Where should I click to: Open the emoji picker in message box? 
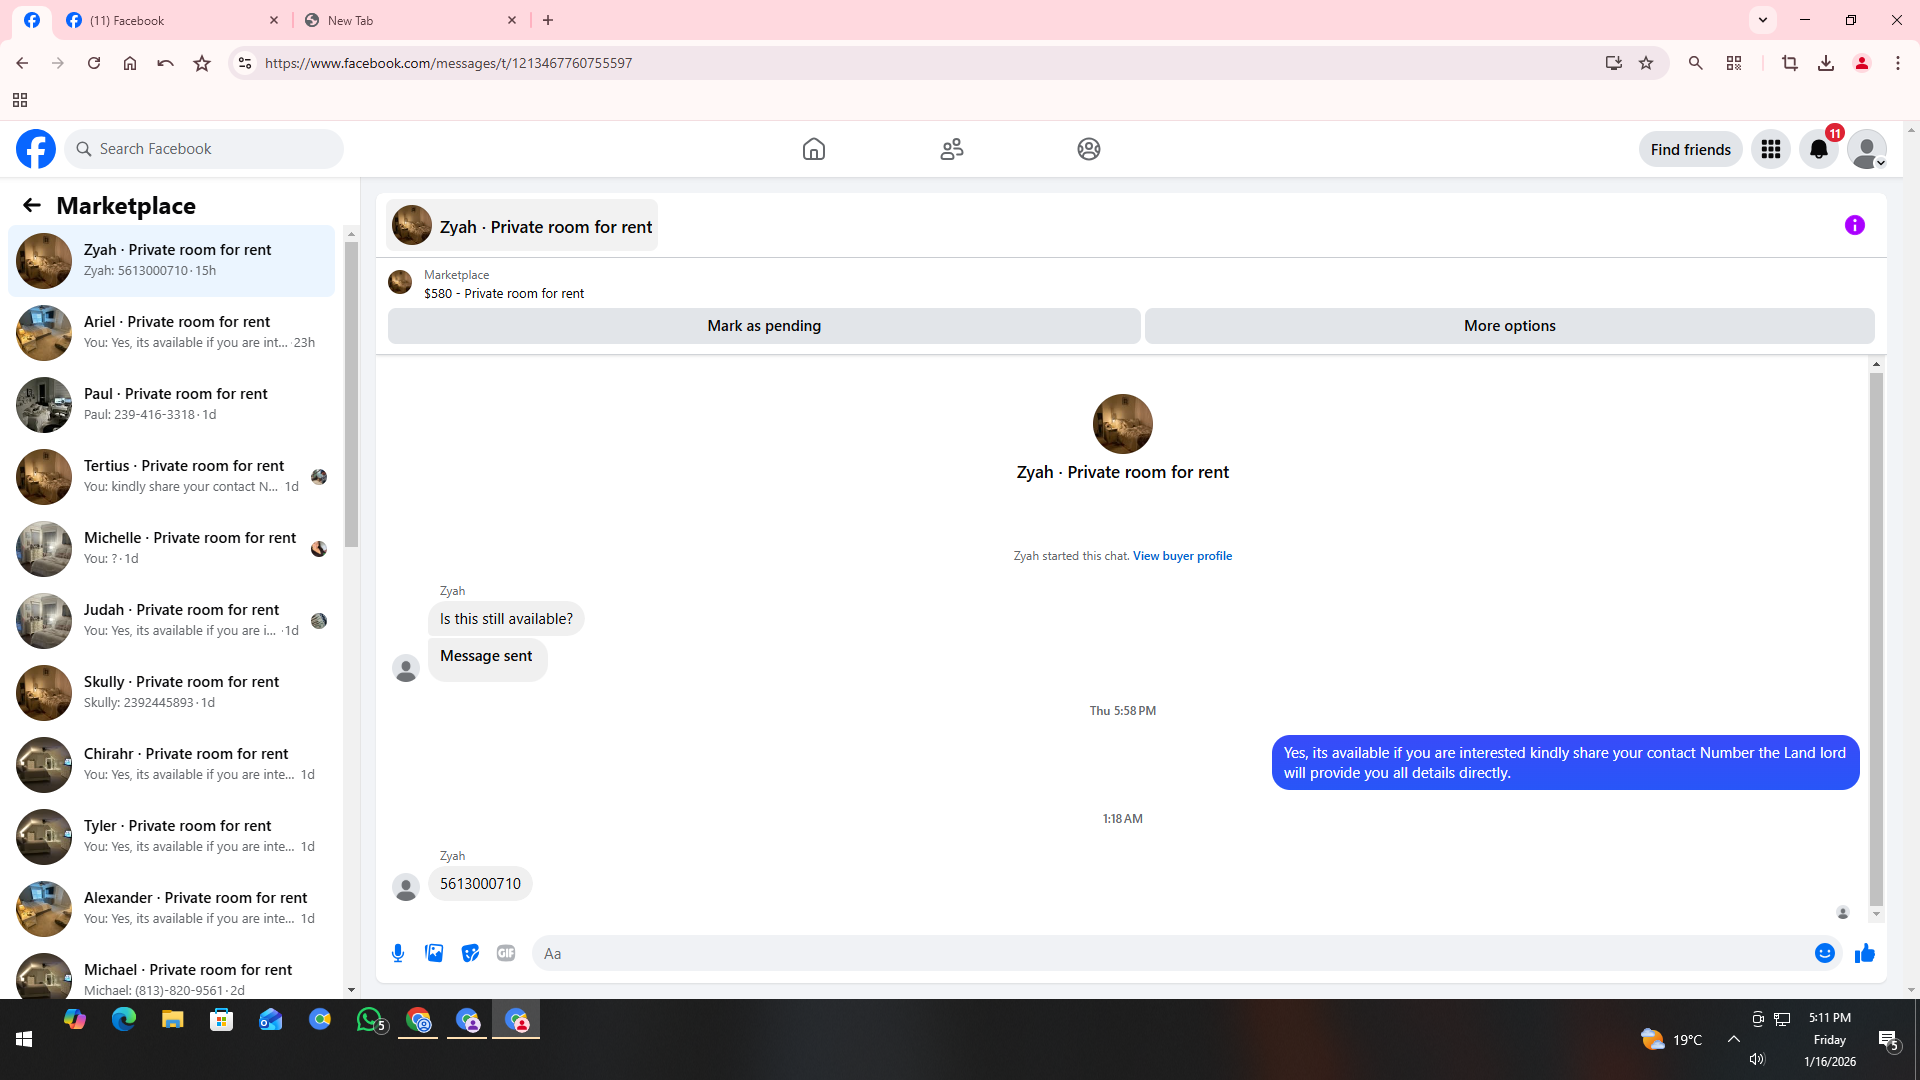click(1824, 953)
